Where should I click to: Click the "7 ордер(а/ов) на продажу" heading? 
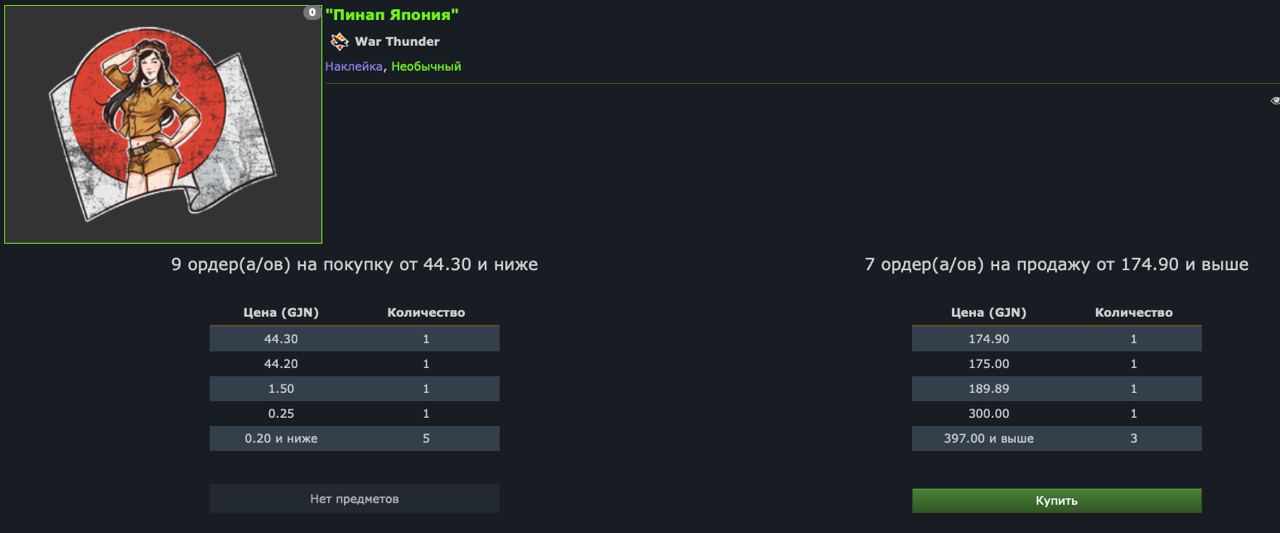point(1056,265)
